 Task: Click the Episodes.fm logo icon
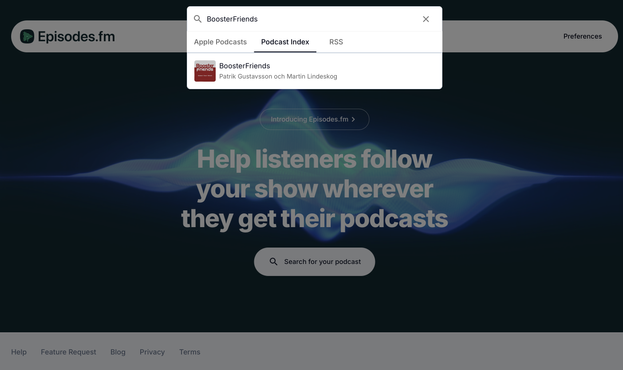click(x=27, y=36)
